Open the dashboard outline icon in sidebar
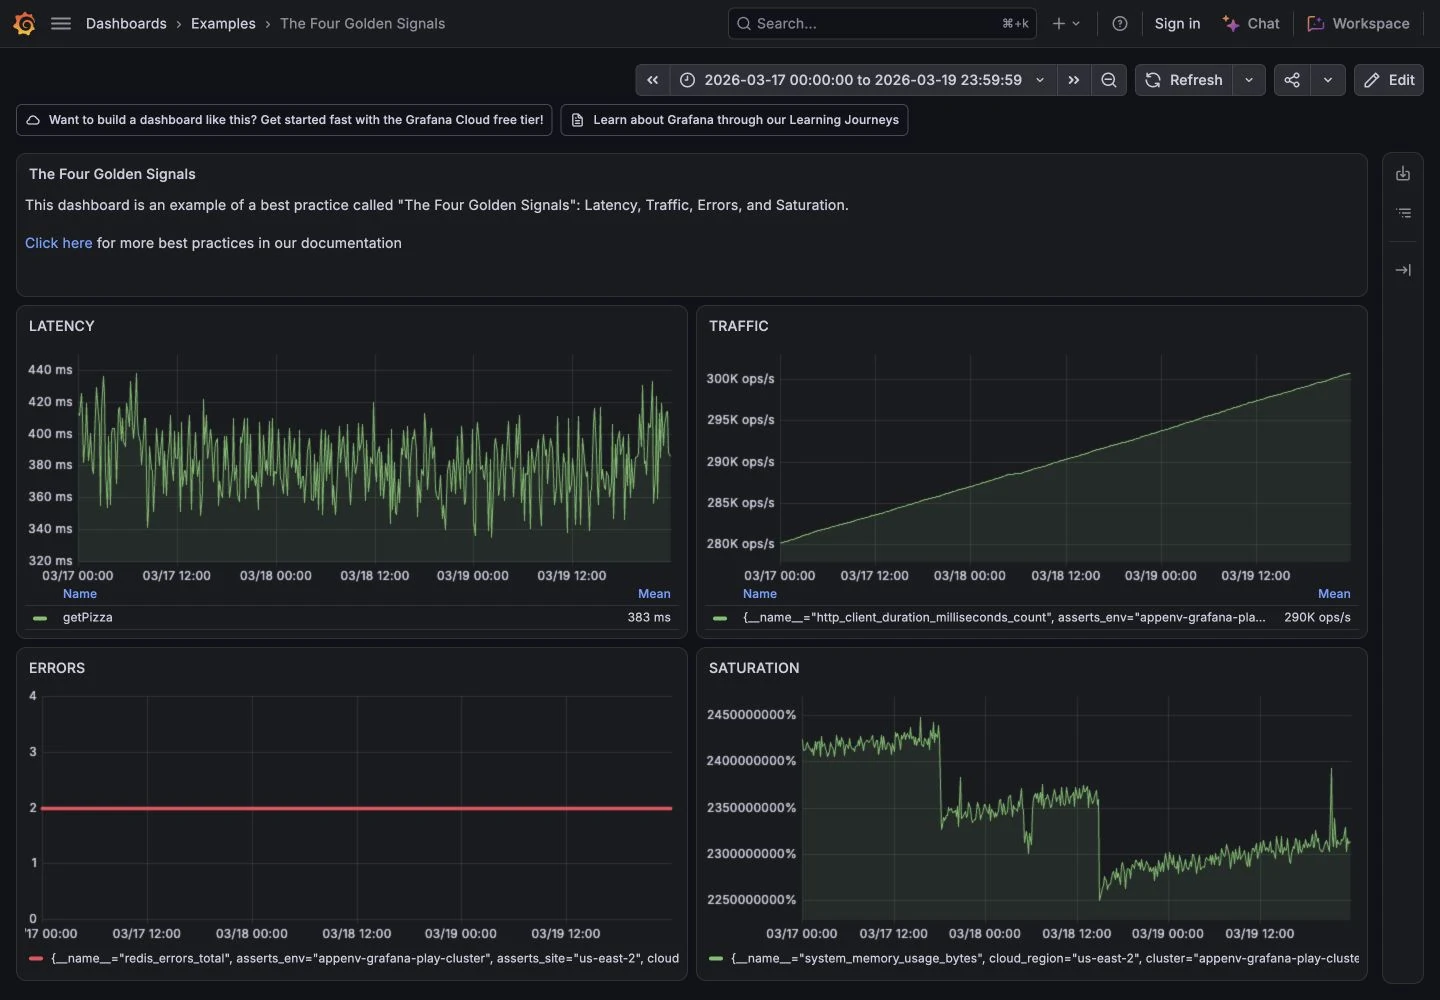Viewport: 1440px width, 1000px height. (x=1403, y=213)
